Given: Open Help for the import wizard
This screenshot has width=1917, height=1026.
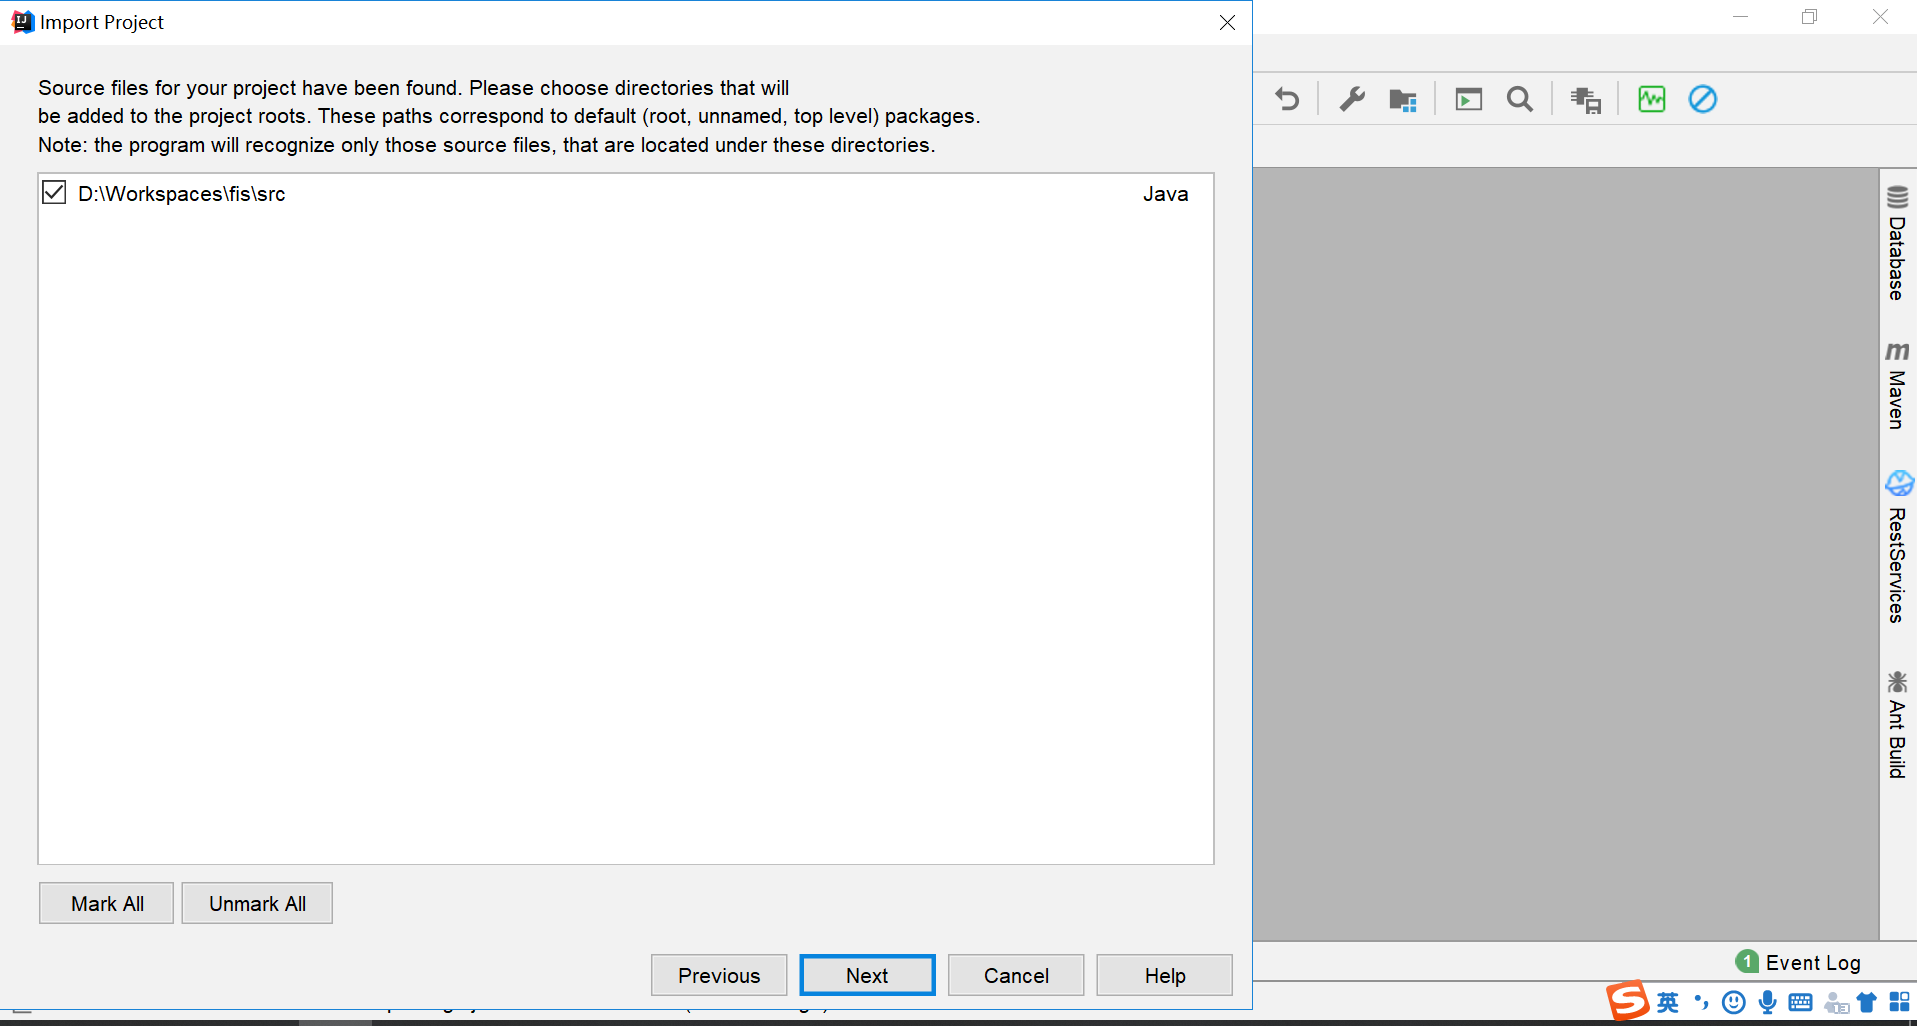Looking at the screenshot, I should 1165,975.
